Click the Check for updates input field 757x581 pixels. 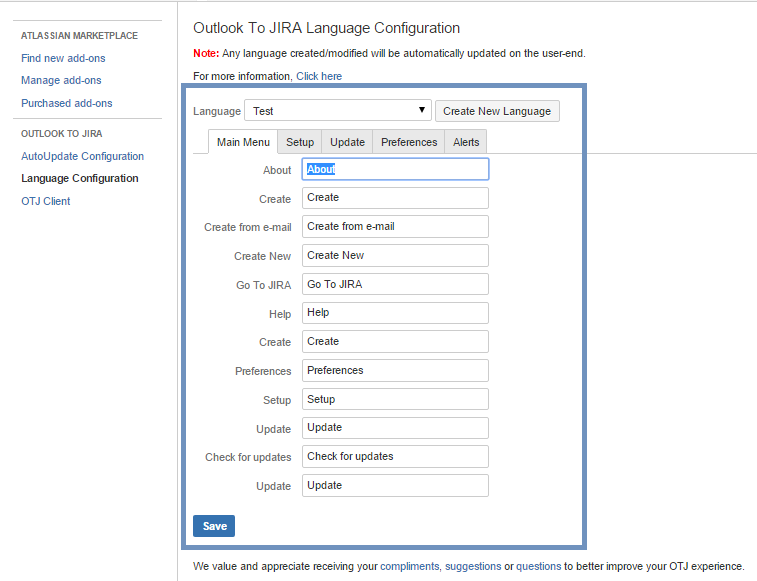click(395, 456)
